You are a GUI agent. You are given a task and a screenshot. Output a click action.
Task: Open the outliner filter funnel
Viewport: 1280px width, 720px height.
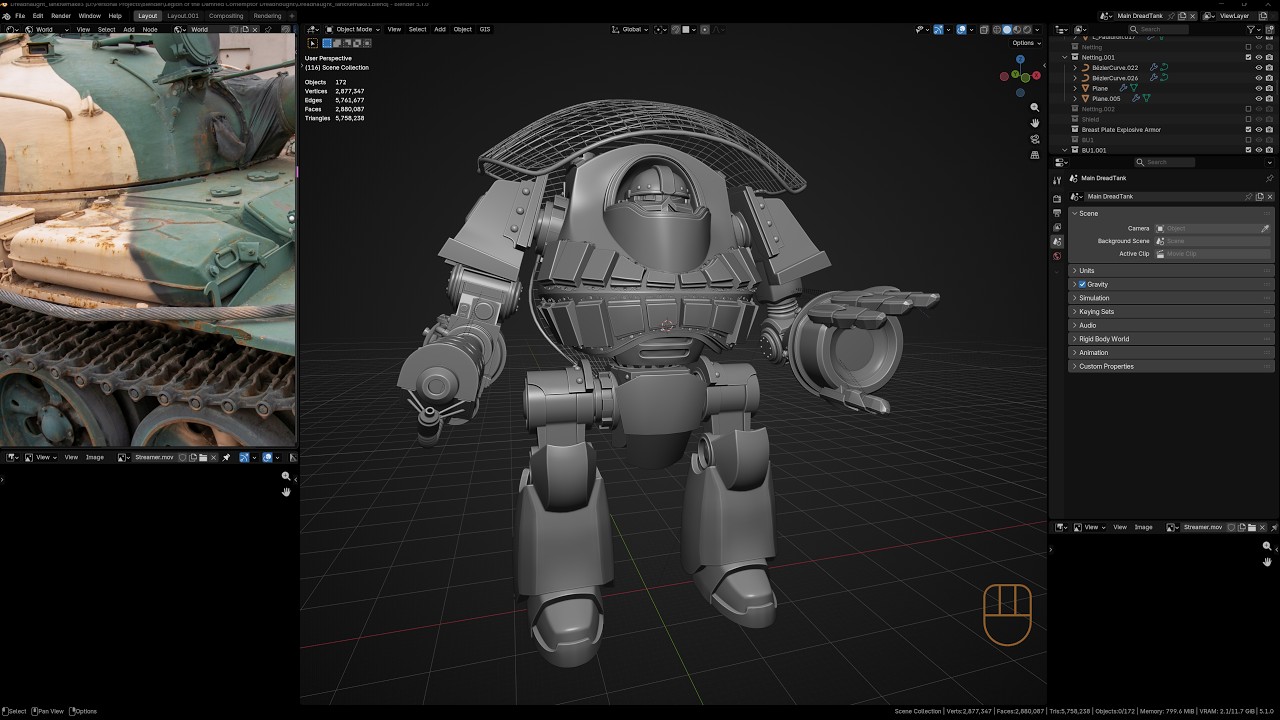[x=1253, y=29]
